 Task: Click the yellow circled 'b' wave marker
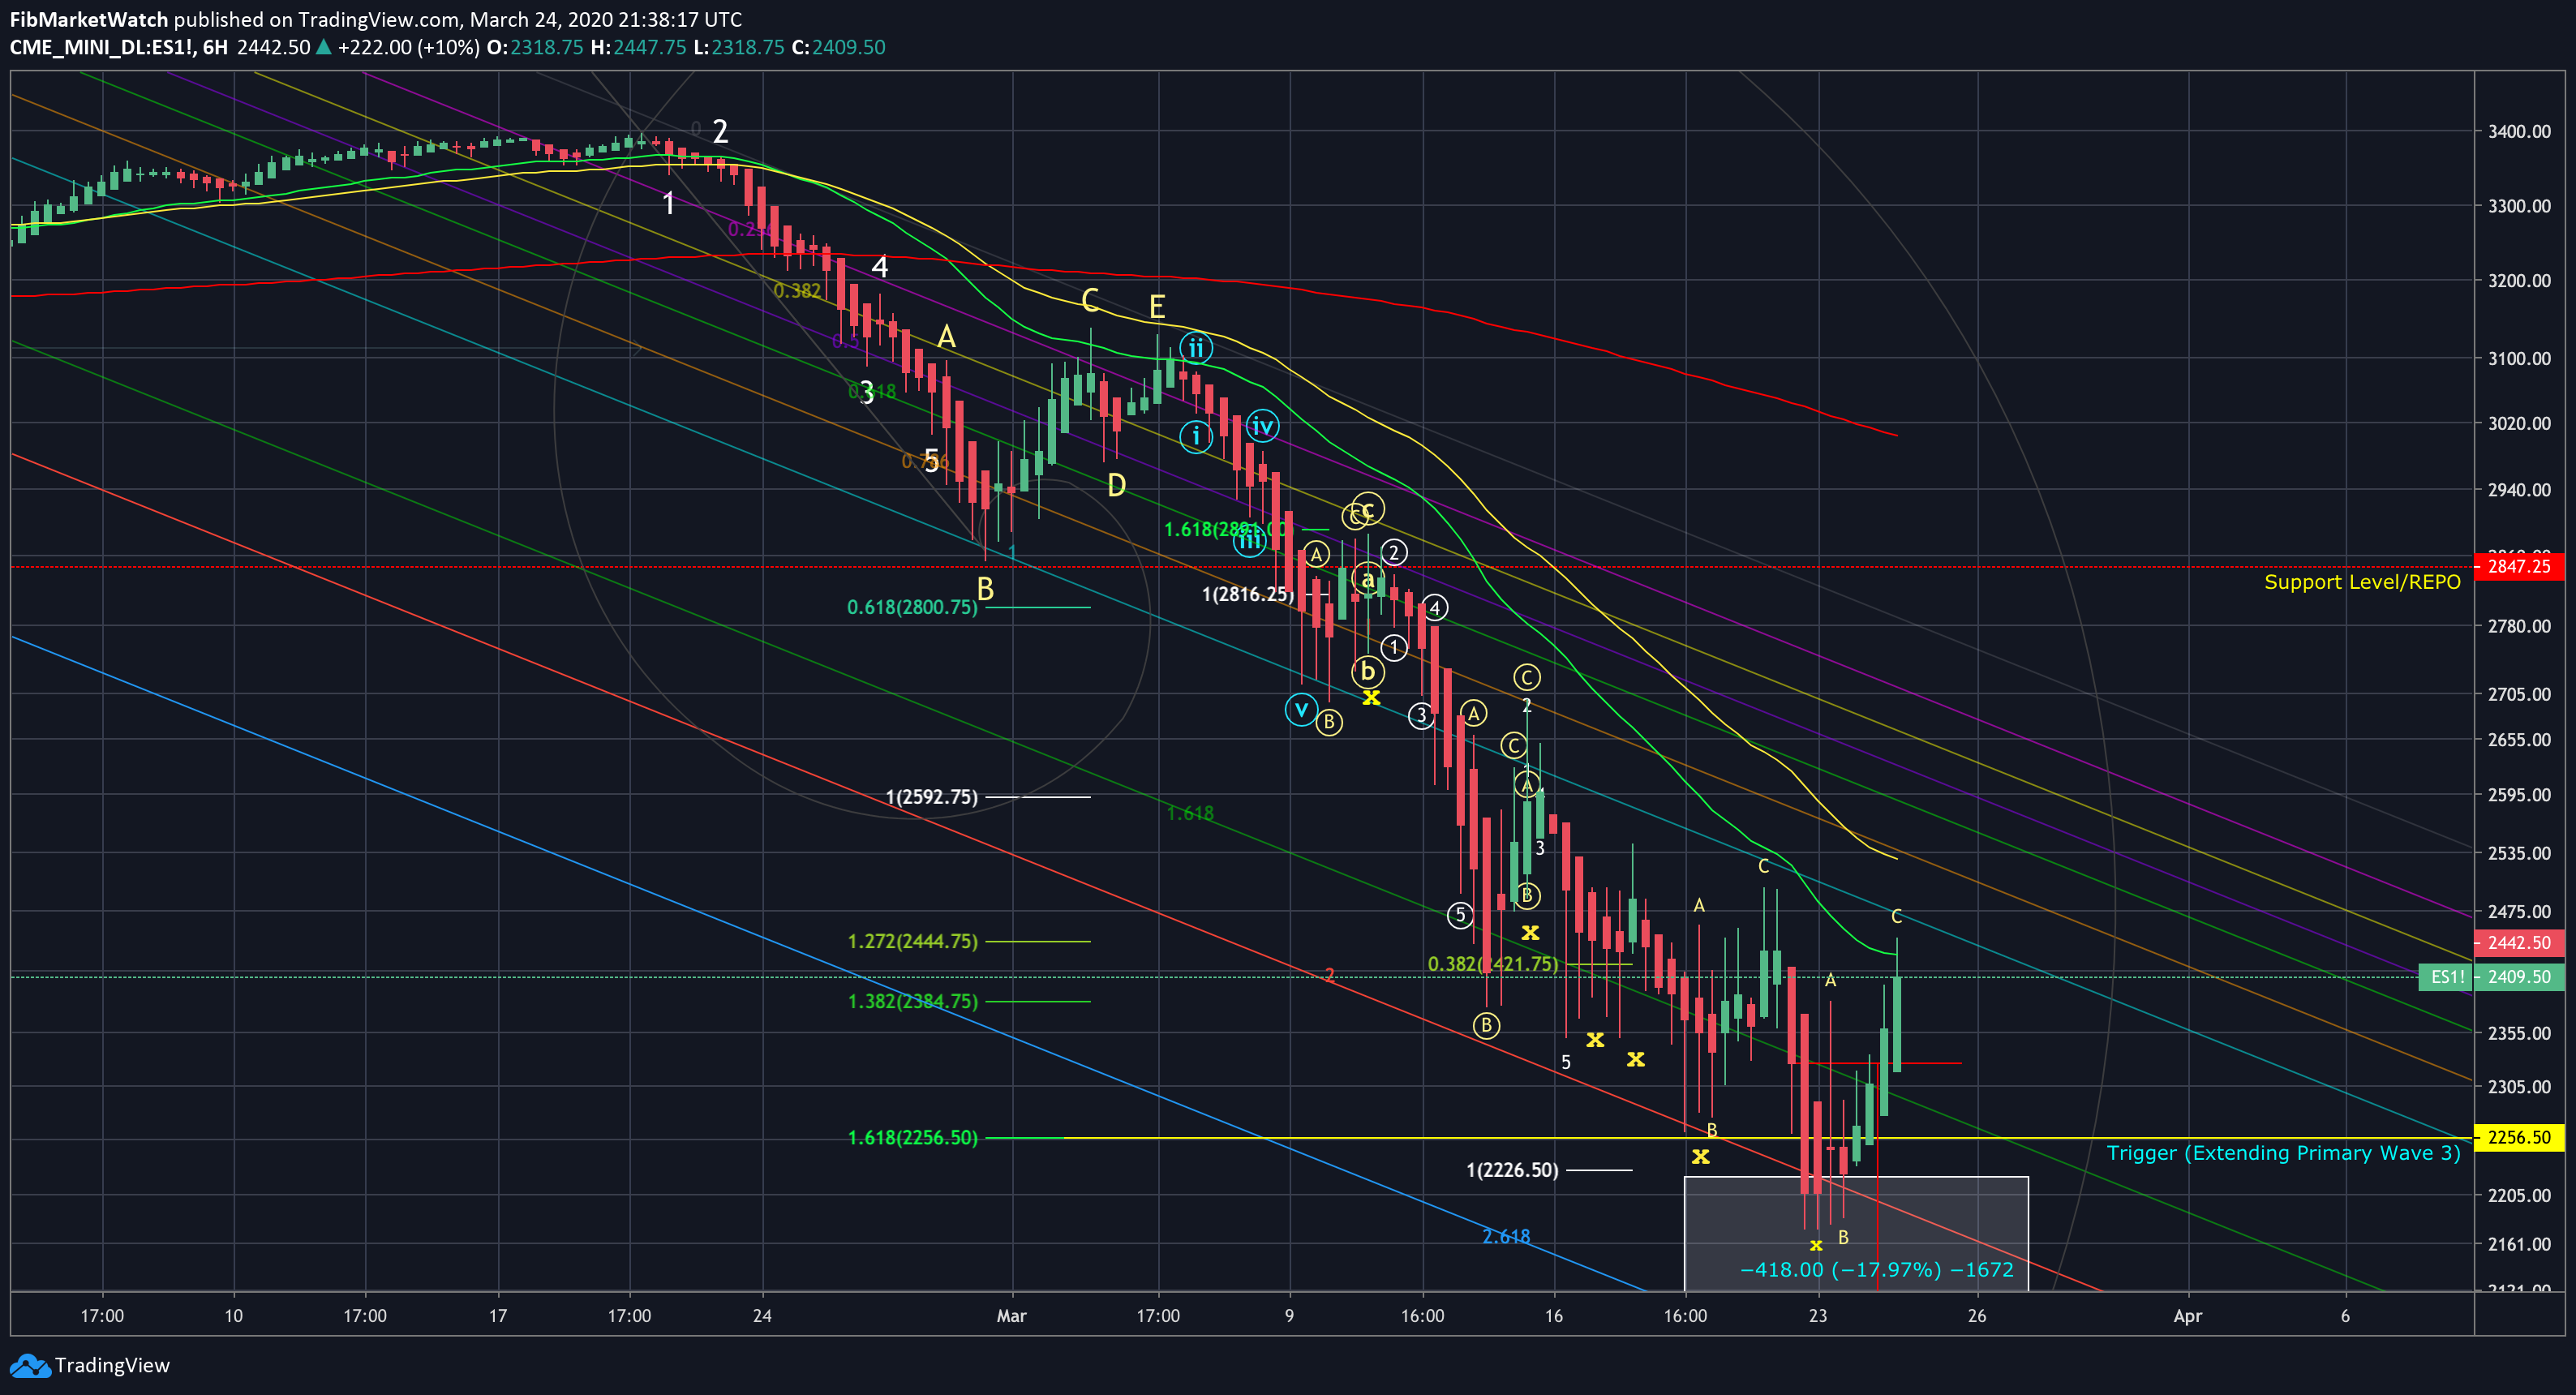pos(1367,671)
